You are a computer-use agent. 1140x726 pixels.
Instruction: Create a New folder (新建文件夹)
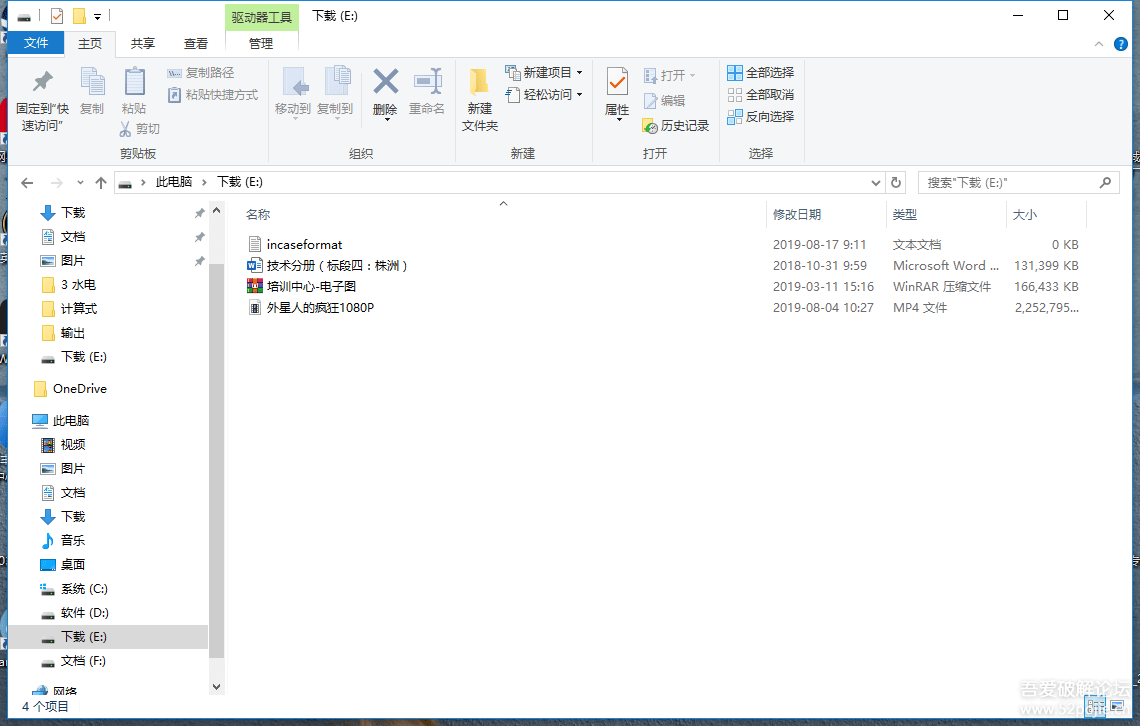pos(480,100)
